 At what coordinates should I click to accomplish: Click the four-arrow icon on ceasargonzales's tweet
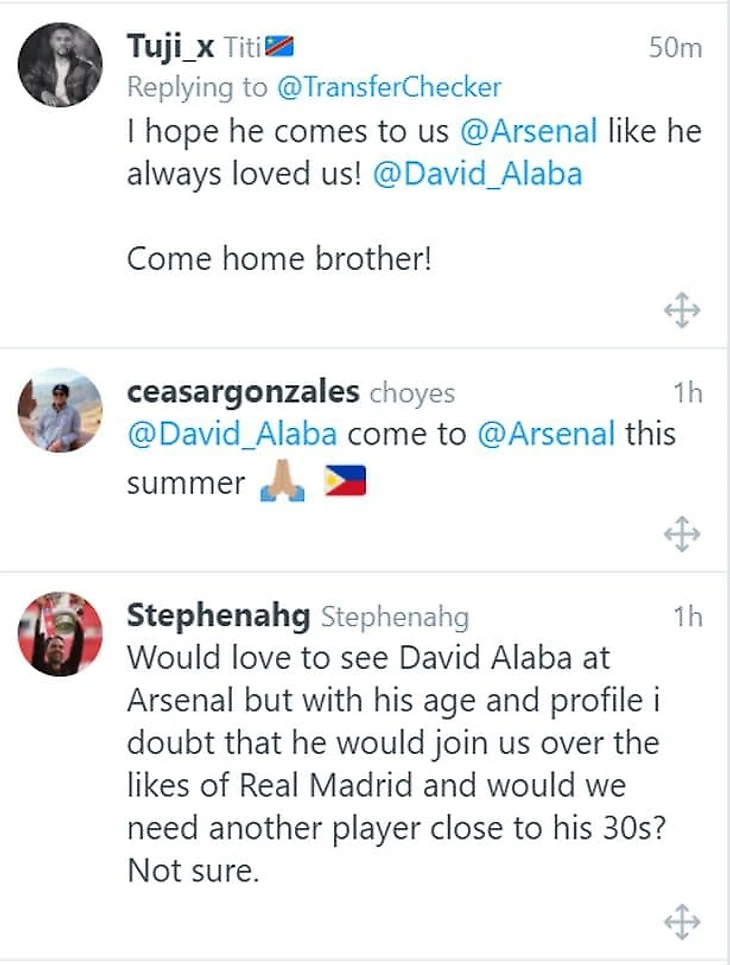pos(682,535)
